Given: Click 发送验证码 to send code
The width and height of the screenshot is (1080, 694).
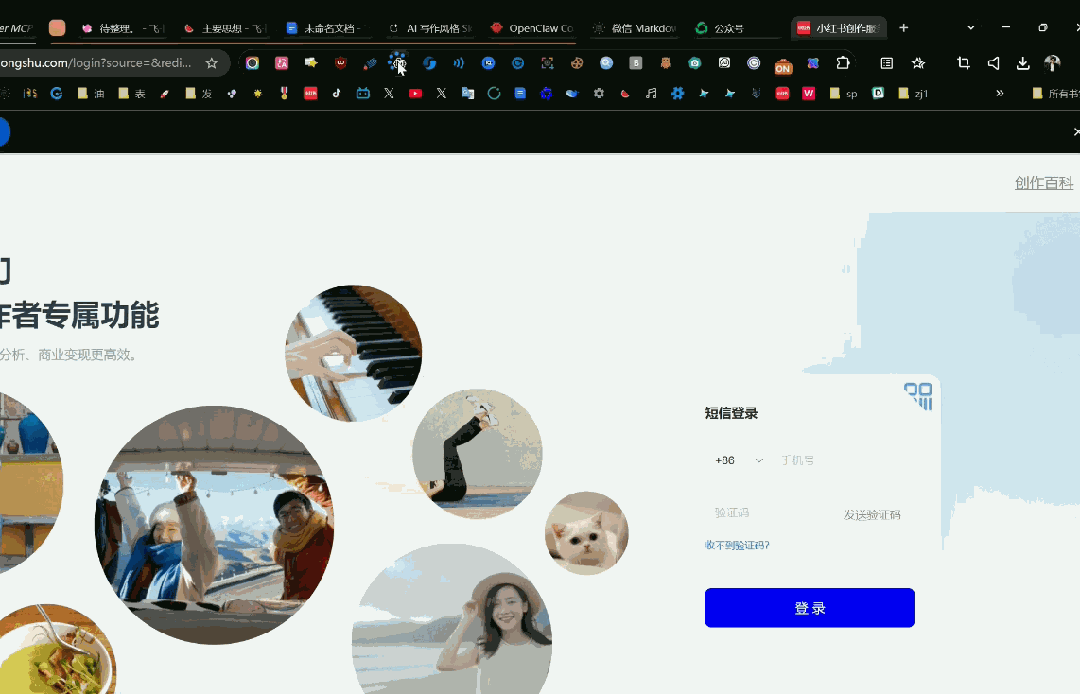Looking at the screenshot, I should click(872, 515).
